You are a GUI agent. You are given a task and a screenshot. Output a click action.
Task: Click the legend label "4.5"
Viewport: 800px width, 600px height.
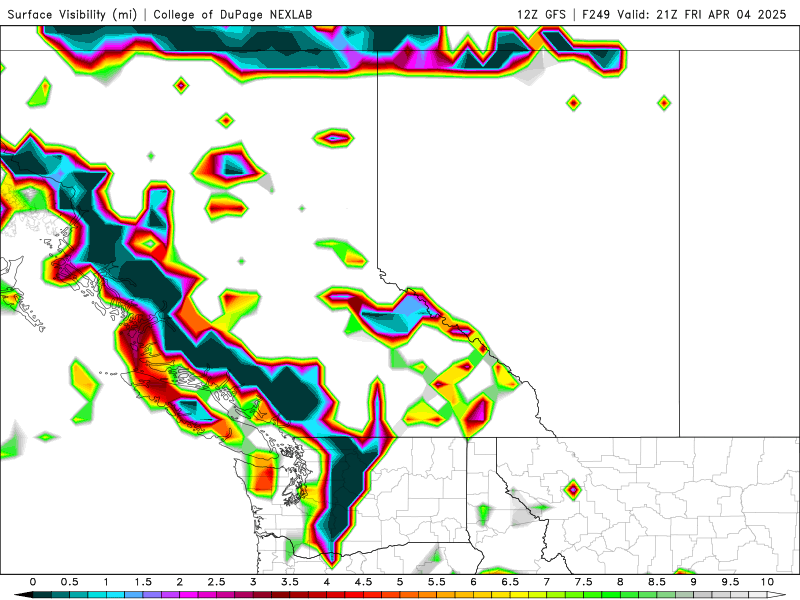click(363, 582)
